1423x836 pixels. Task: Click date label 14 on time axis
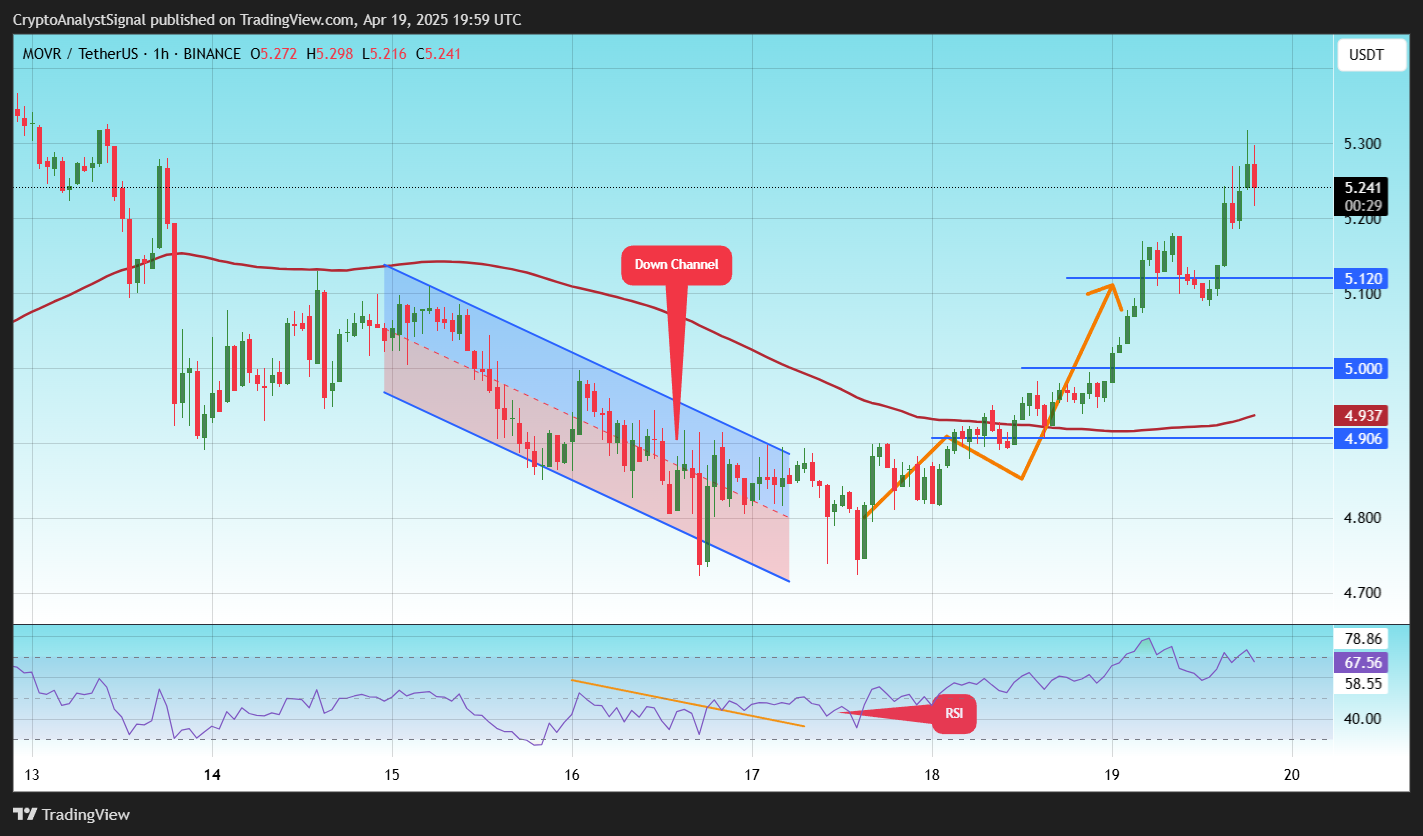(211, 774)
